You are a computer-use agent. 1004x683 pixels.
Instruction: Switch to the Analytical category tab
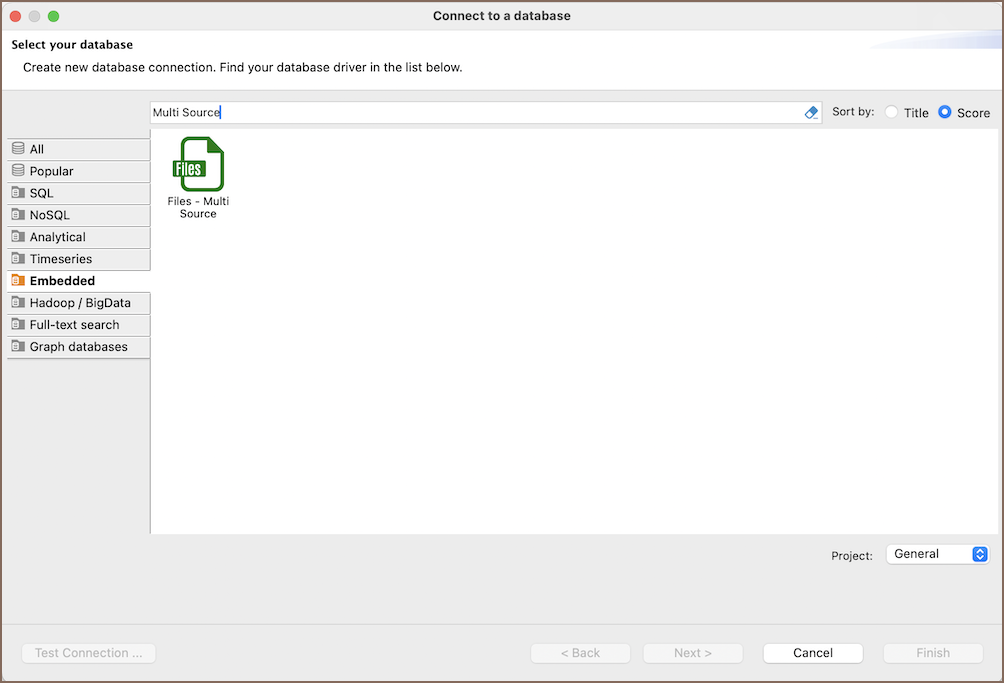click(58, 237)
